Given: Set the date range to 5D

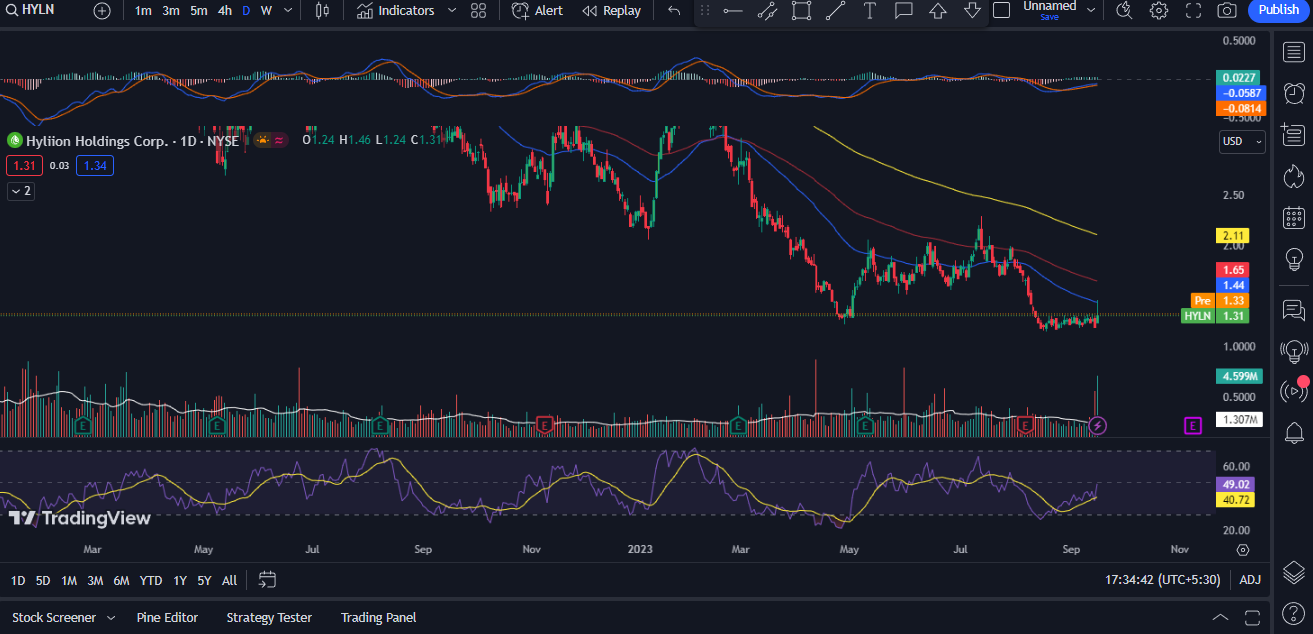Looking at the screenshot, I should (43, 580).
